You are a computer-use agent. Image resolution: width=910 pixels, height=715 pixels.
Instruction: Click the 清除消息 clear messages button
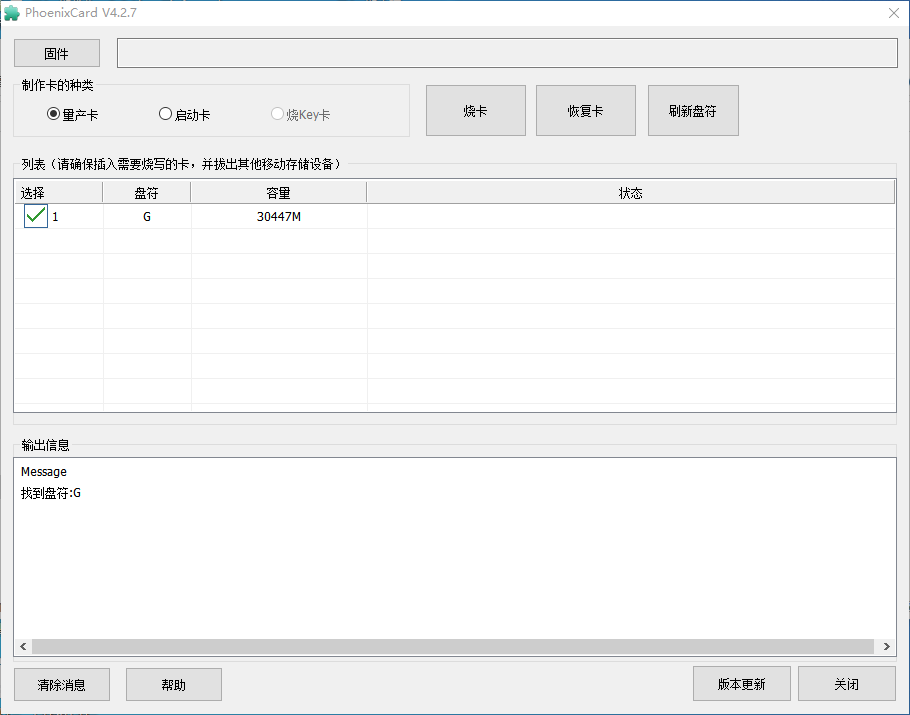(62, 684)
